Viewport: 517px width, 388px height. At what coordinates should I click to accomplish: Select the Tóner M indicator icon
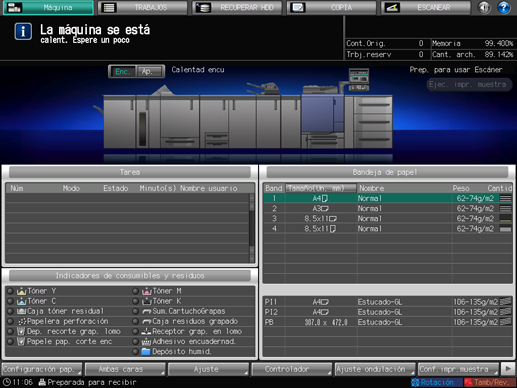pos(147,291)
